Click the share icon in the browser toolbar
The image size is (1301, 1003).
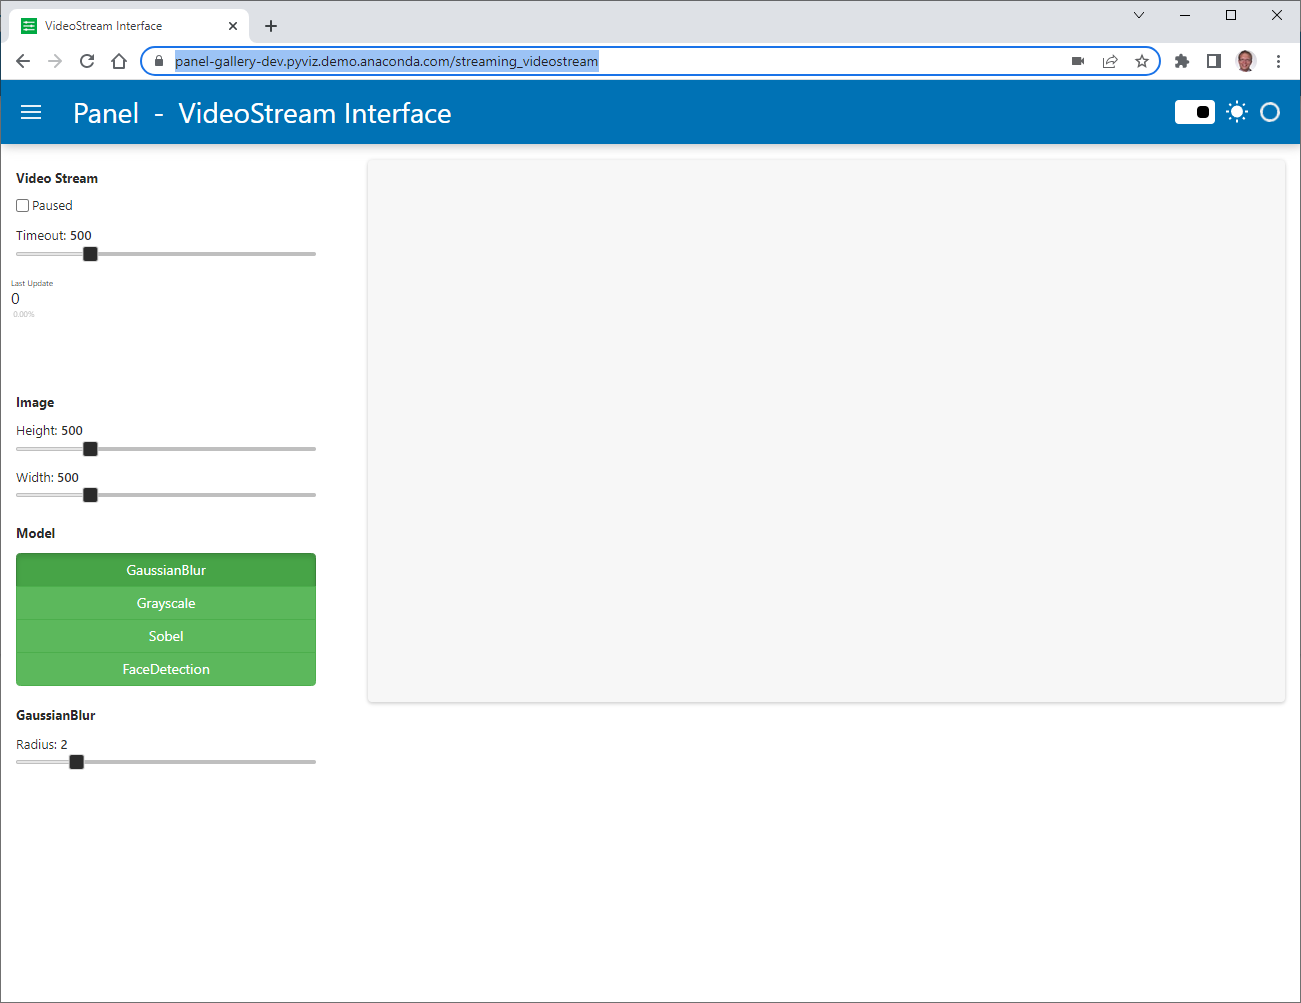pyautogui.click(x=1110, y=61)
